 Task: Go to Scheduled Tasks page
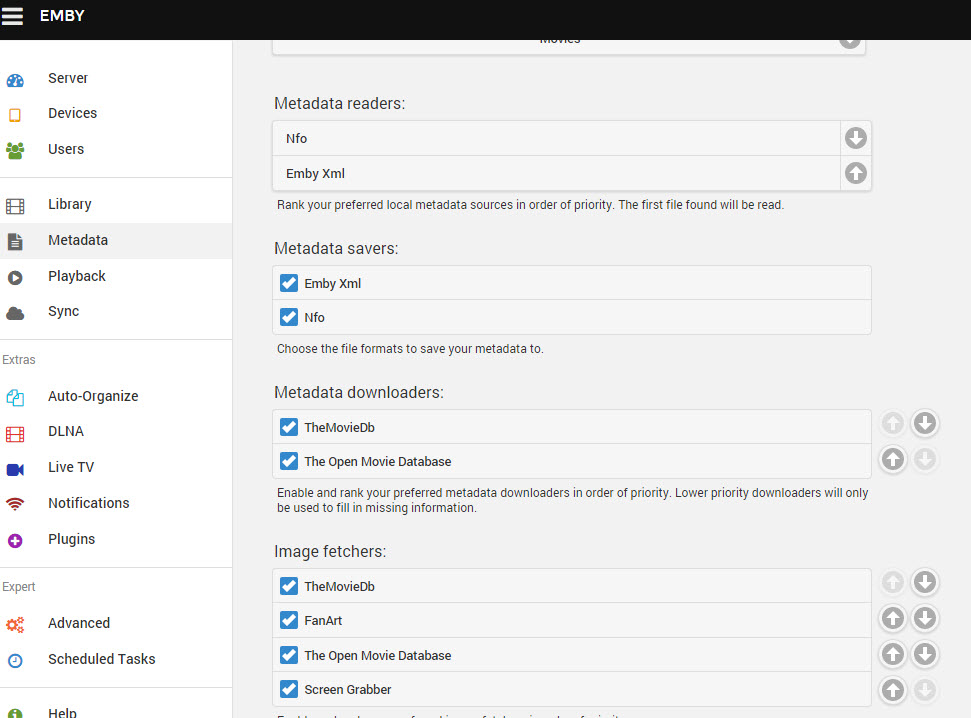tap(101, 659)
